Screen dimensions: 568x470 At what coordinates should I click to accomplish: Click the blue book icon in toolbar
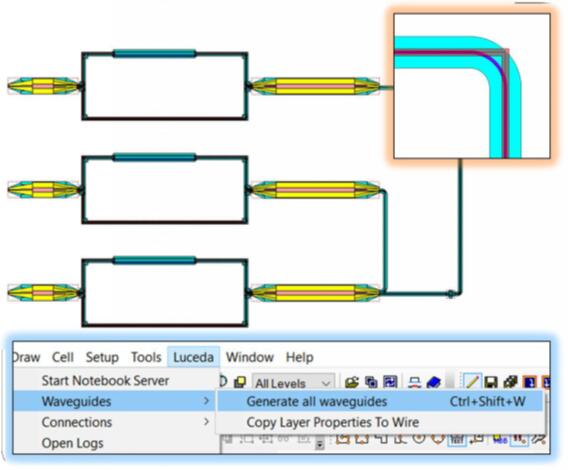pos(434,382)
